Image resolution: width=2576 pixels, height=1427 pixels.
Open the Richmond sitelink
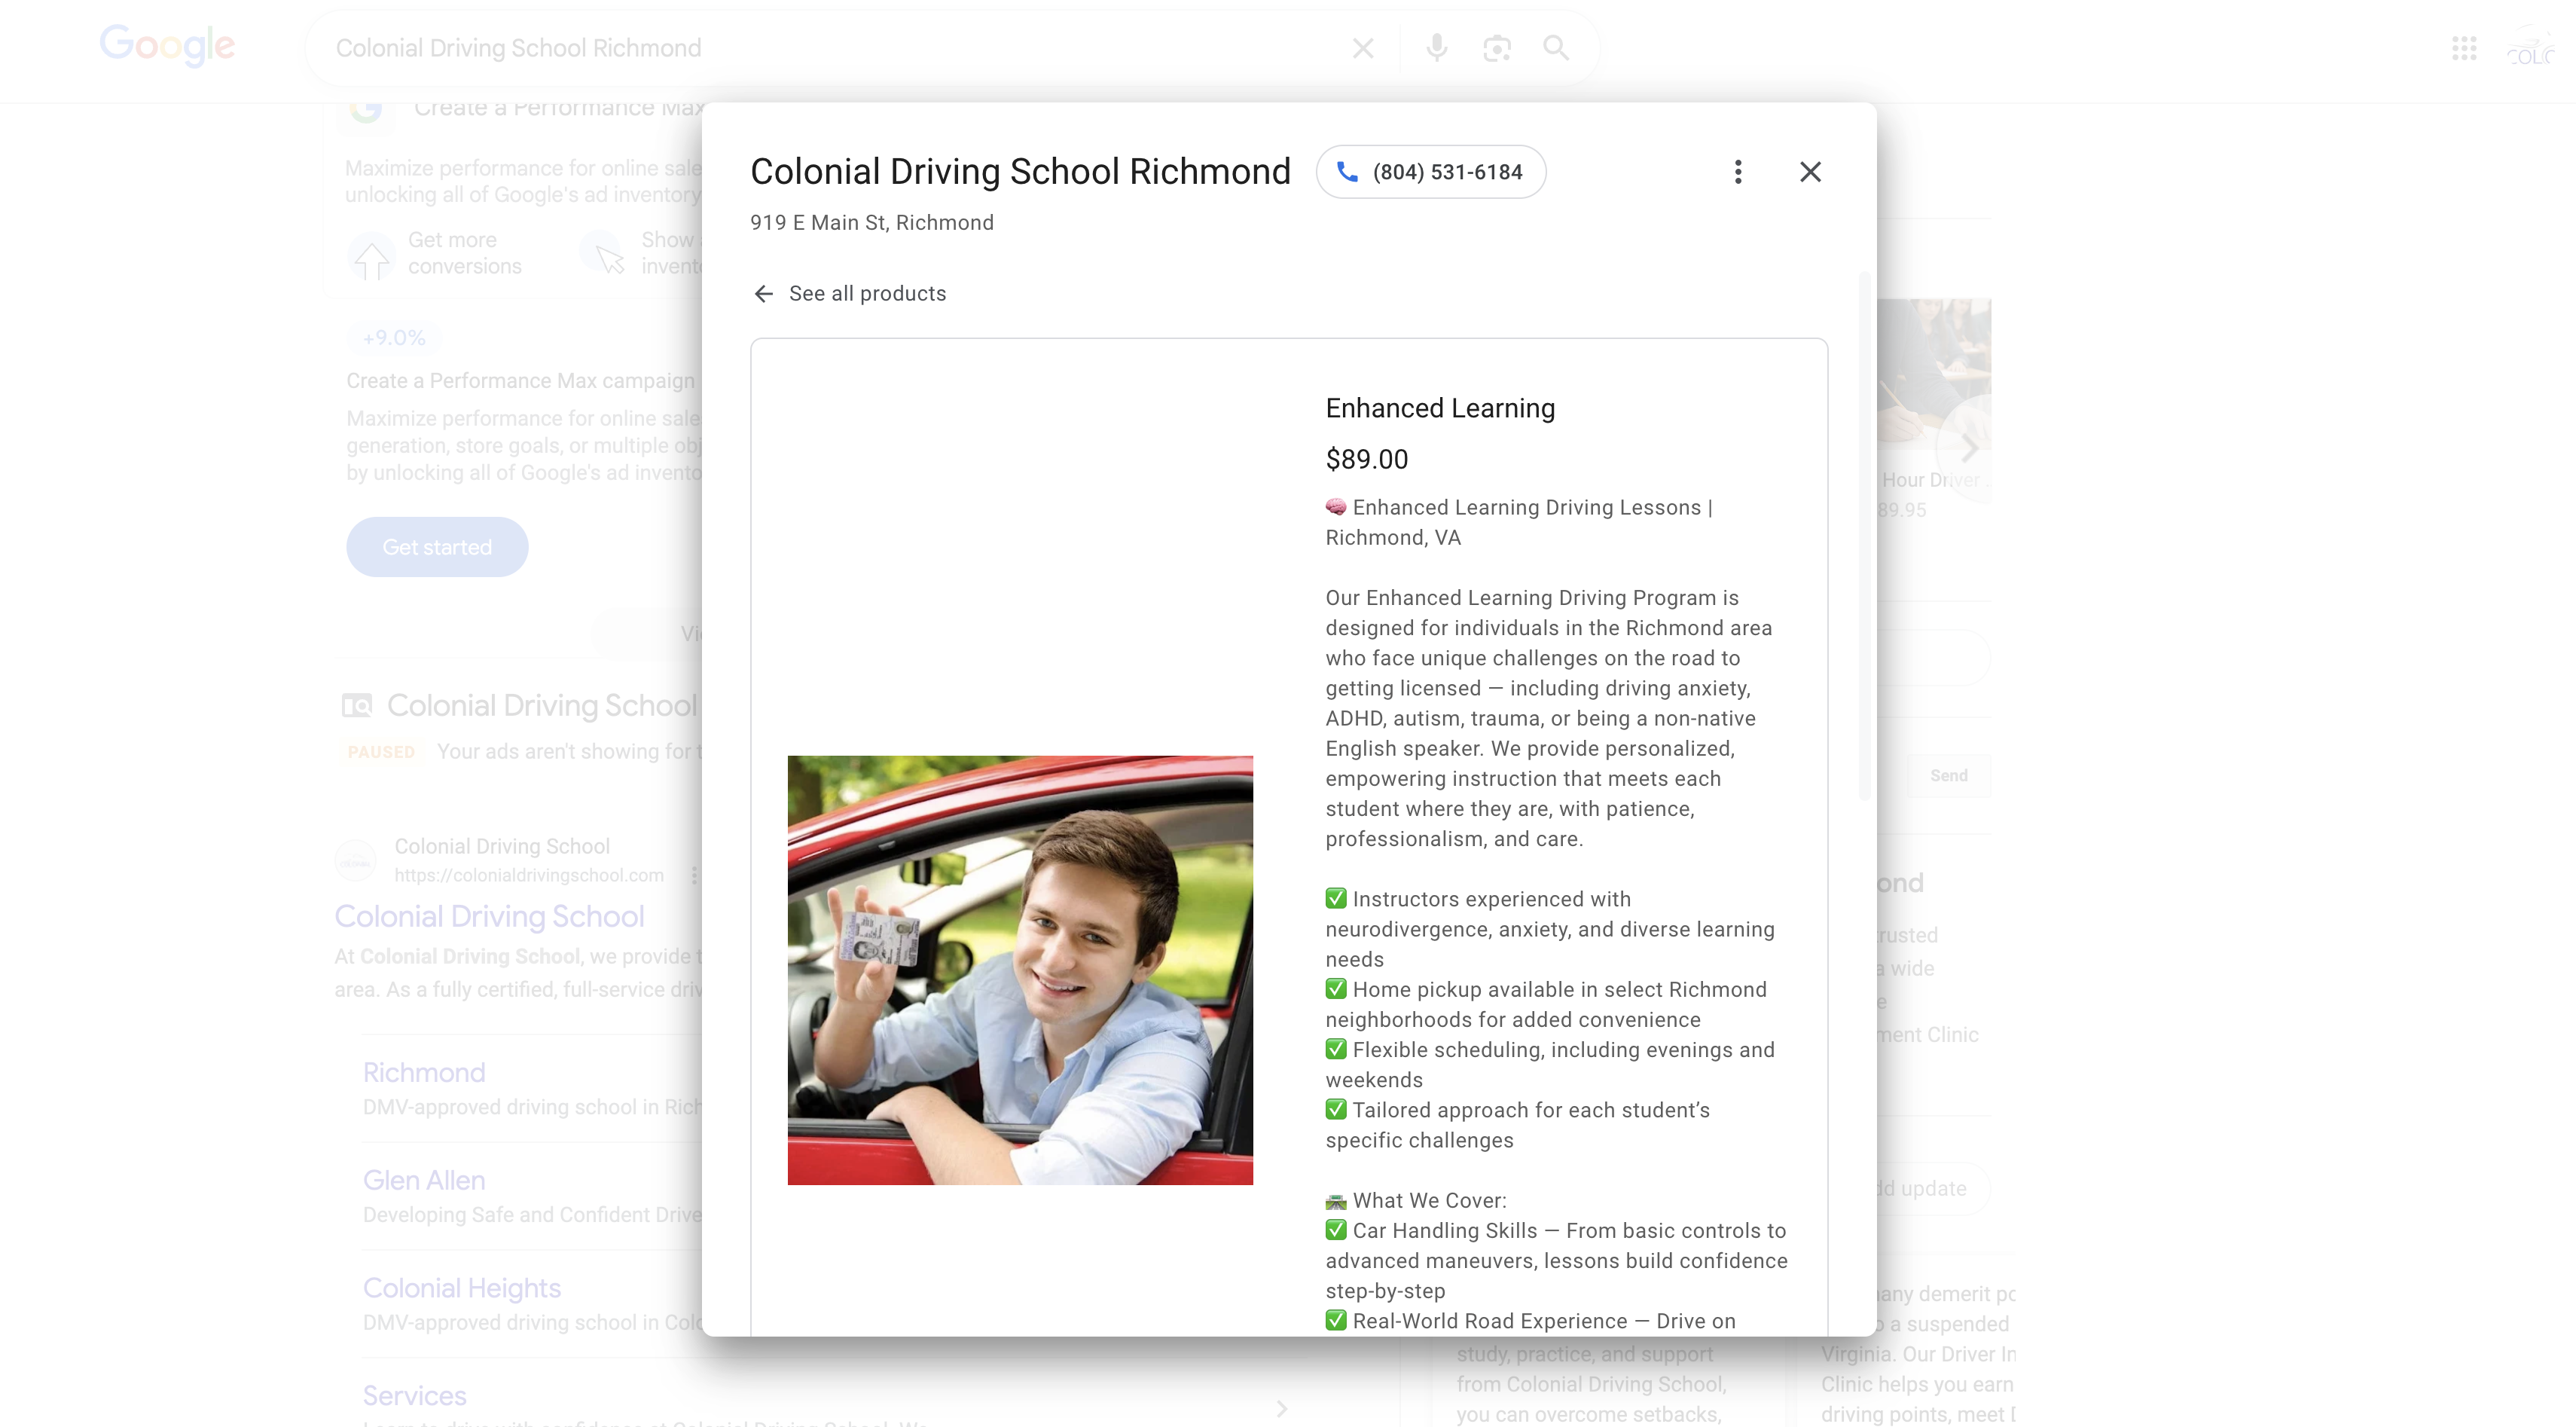tap(424, 1072)
